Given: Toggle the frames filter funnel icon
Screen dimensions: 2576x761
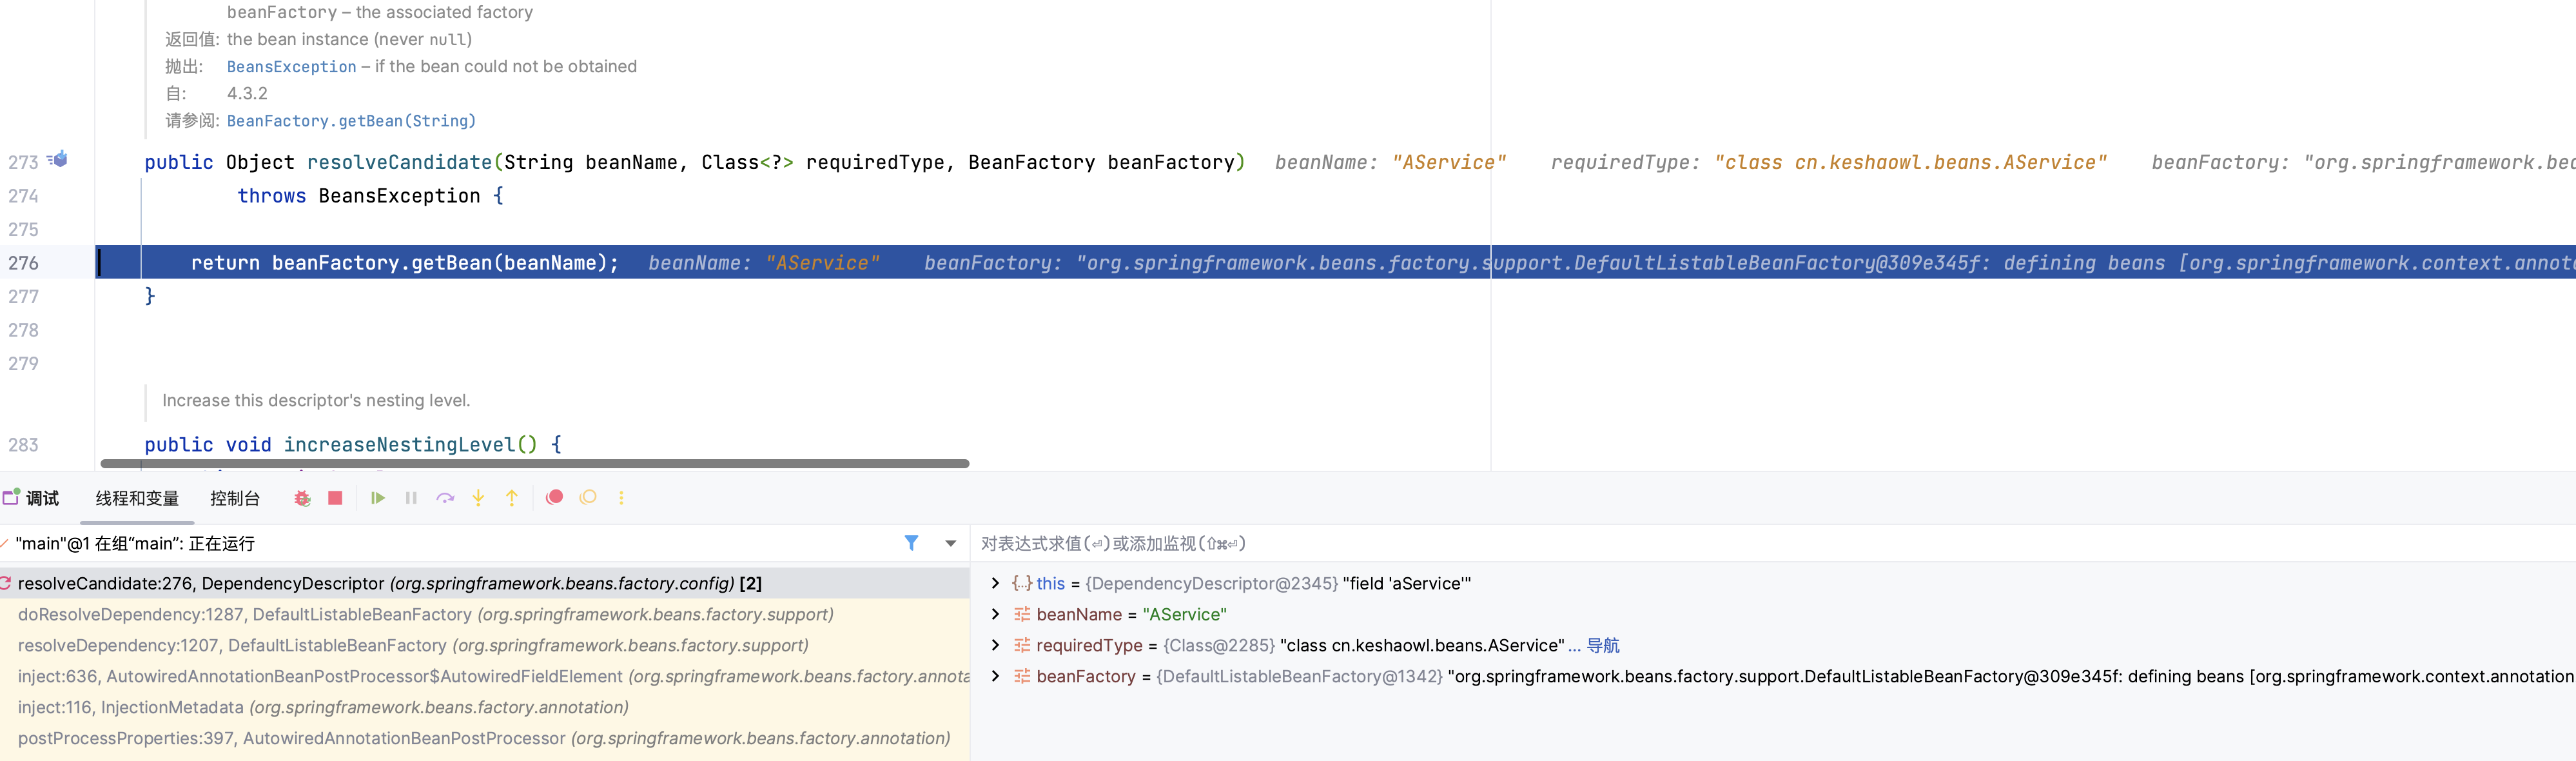Looking at the screenshot, I should tap(911, 543).
